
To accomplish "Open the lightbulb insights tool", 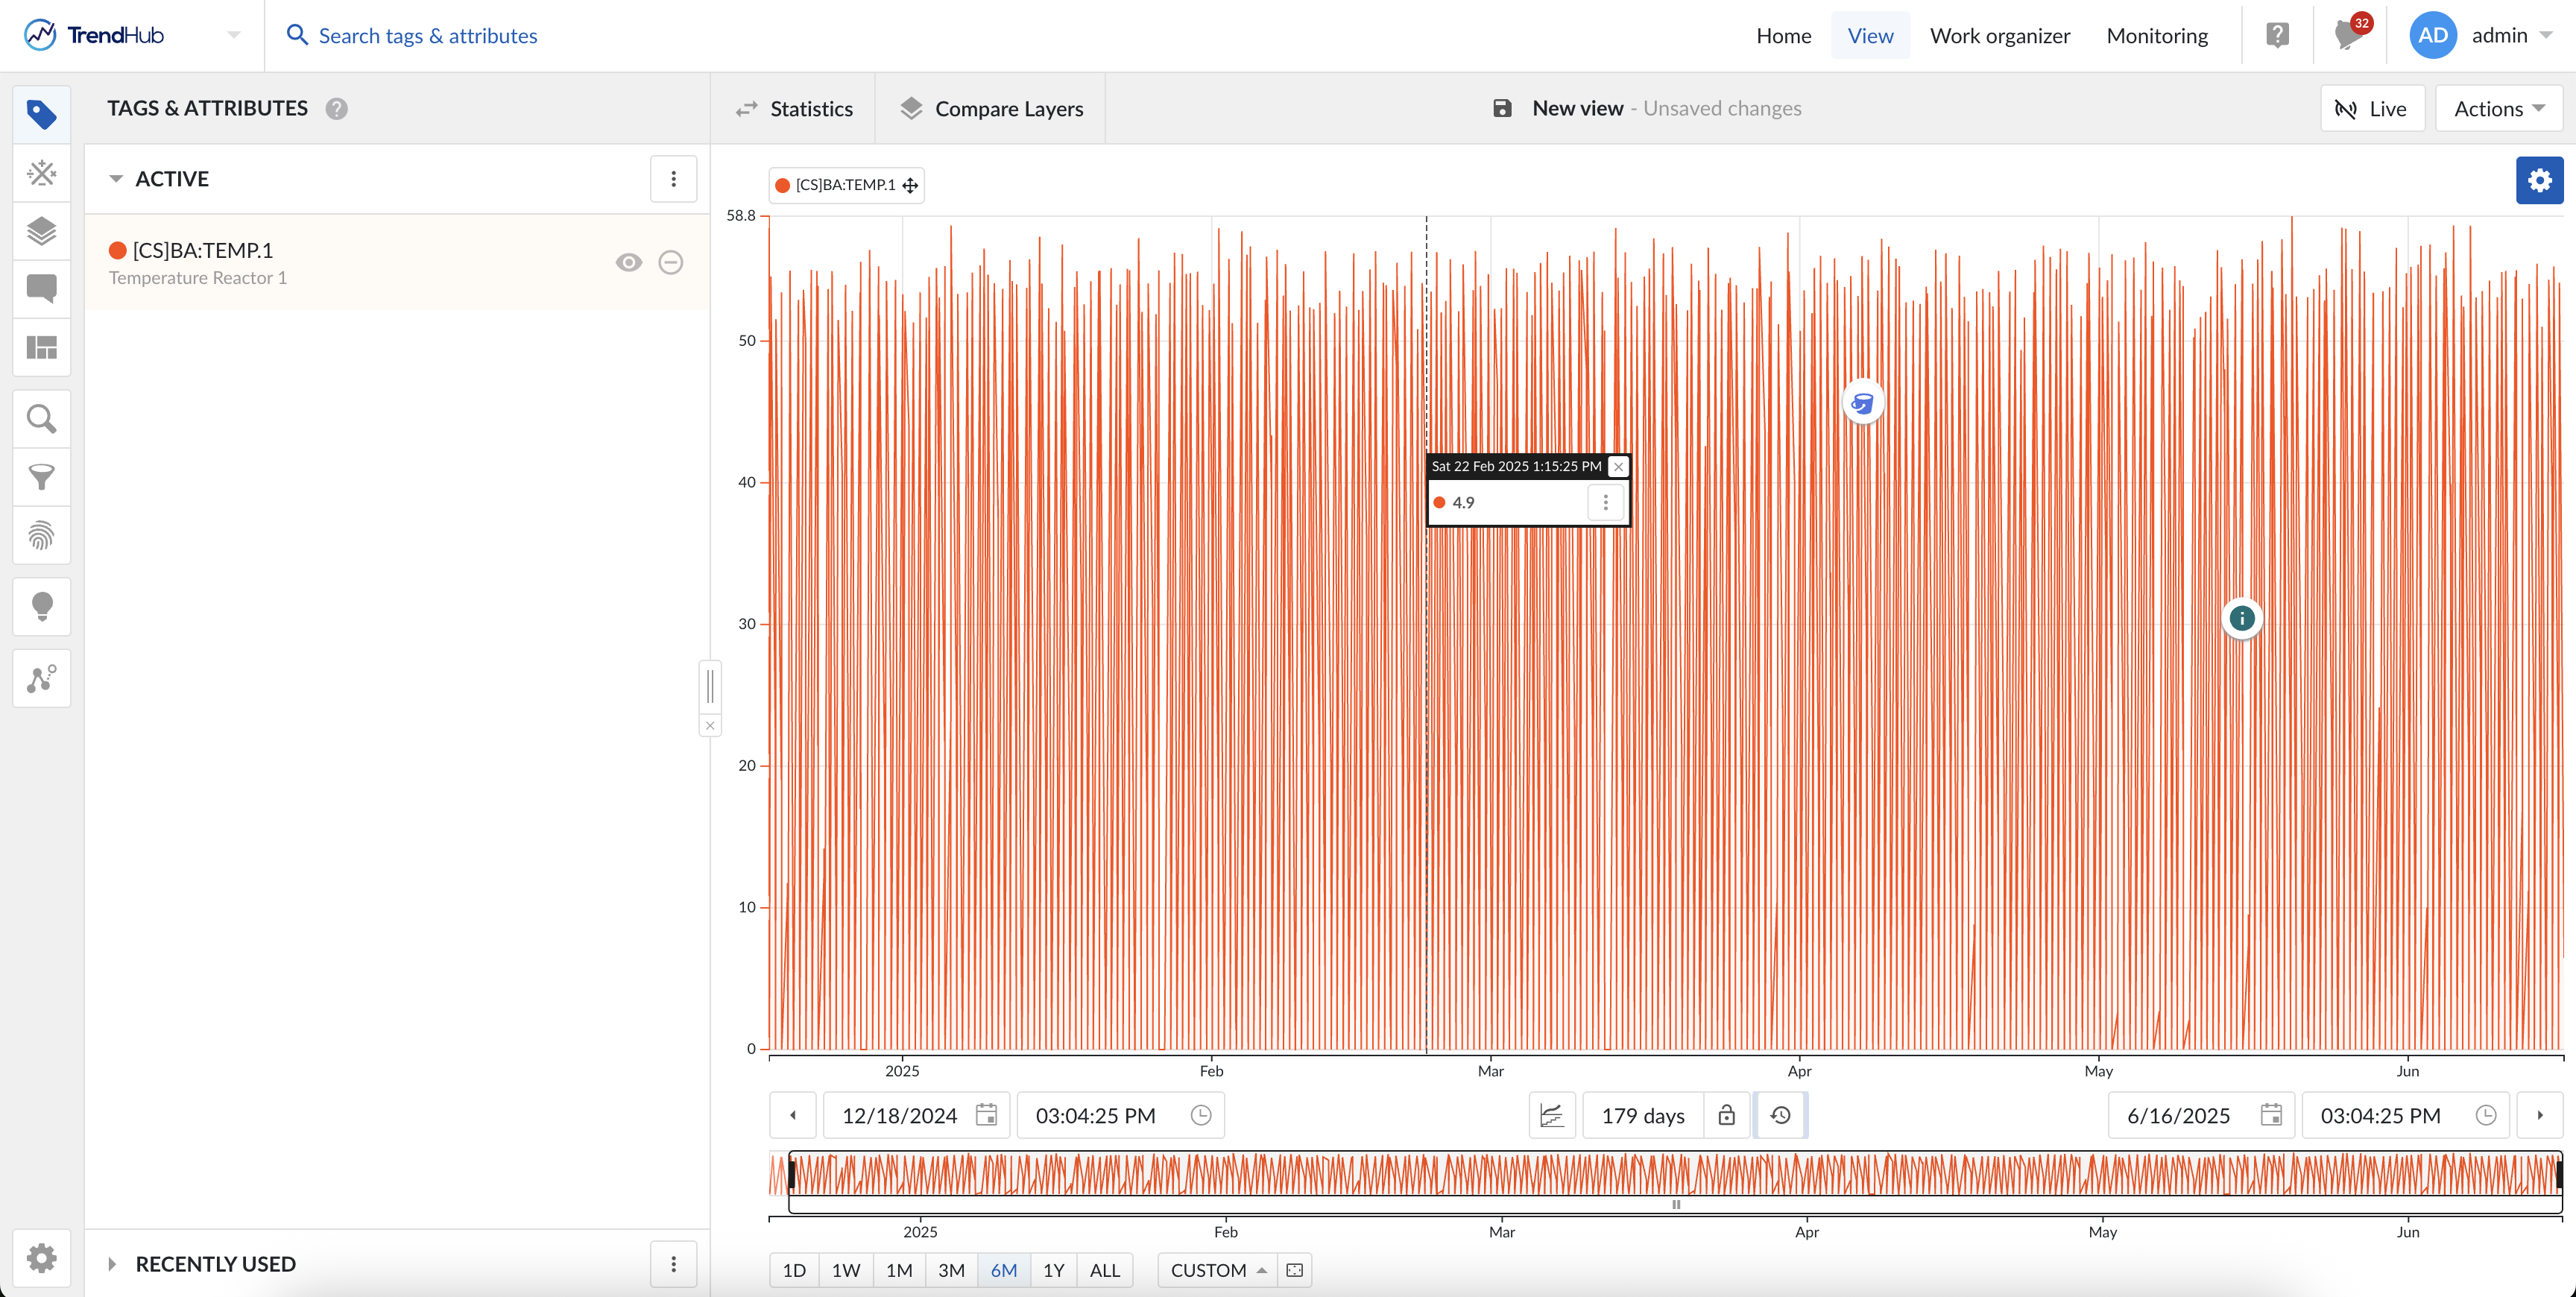I will coord(41,606).
